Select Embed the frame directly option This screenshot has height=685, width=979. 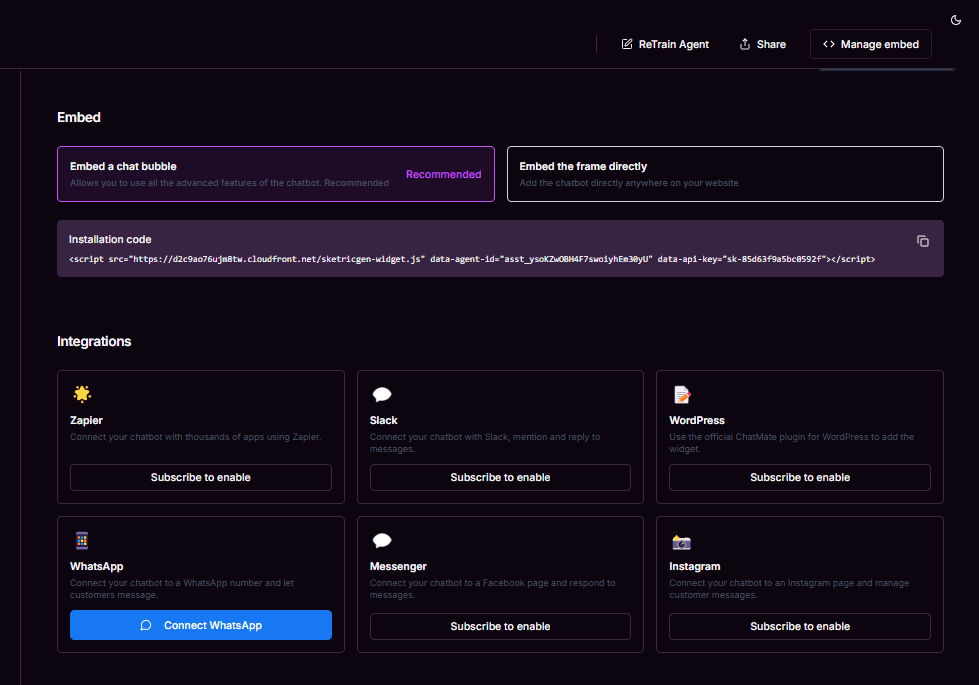(x=725, y=174)
